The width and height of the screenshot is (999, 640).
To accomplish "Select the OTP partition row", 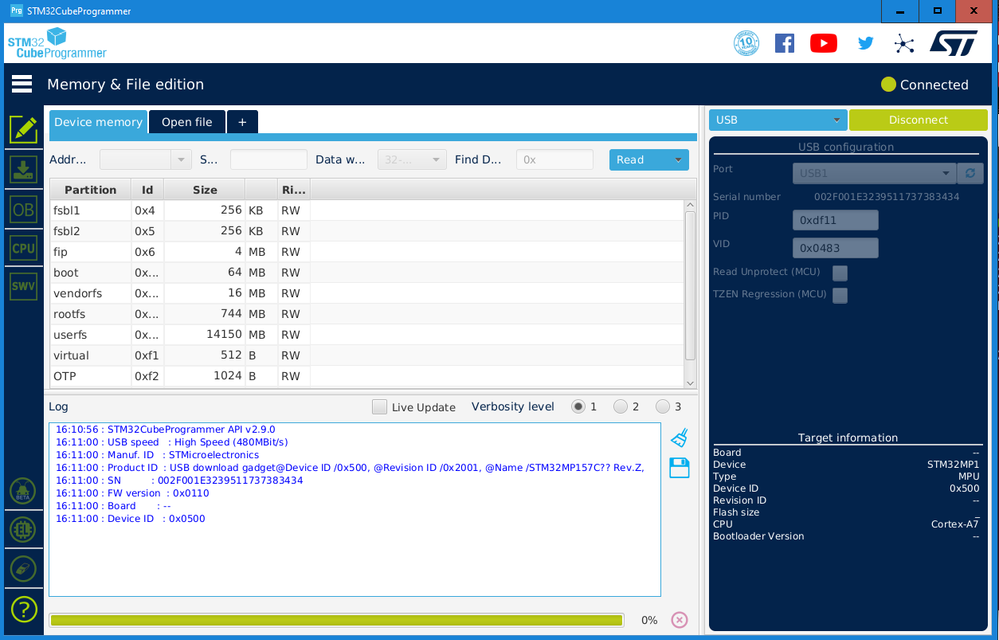I will coord(367,376).
